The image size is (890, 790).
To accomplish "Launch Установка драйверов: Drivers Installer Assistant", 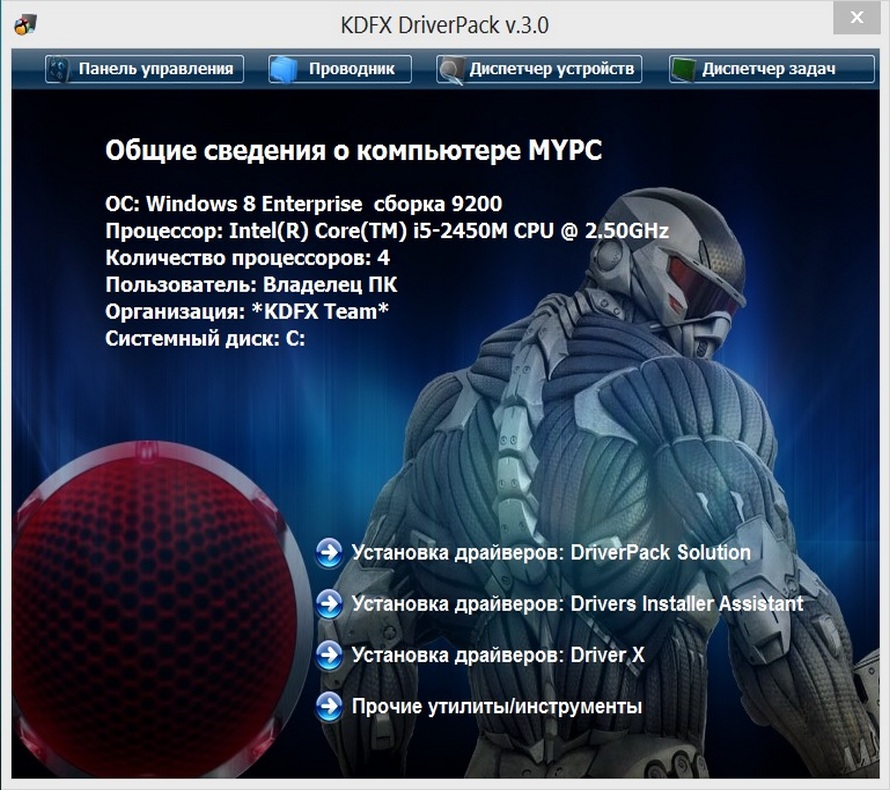I will tap(577, 604).
